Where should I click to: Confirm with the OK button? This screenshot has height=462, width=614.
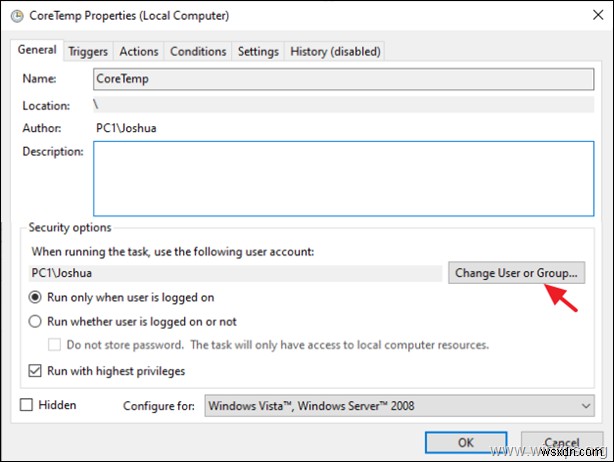[466, 442]
